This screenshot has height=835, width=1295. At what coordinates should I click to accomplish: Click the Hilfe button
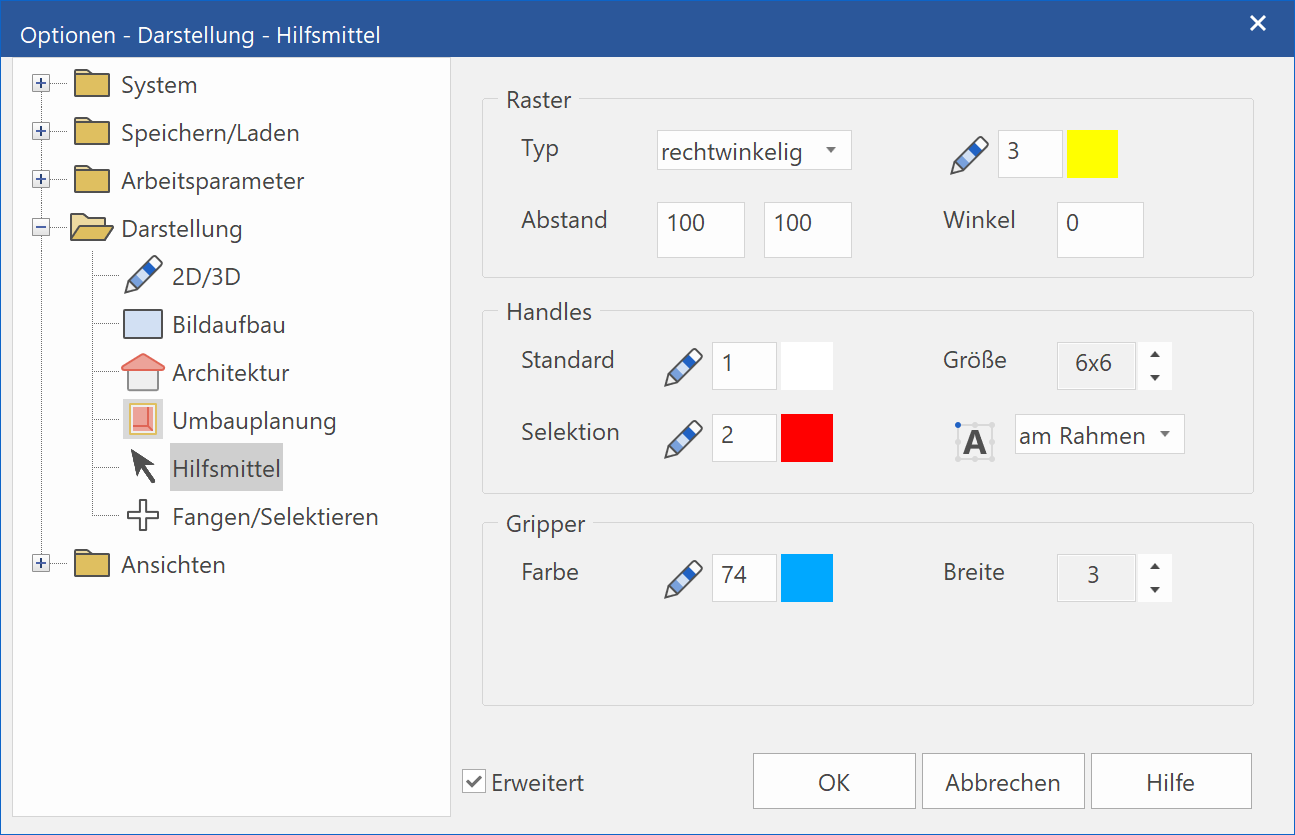pyautogui.click(x=1171, y=781)
